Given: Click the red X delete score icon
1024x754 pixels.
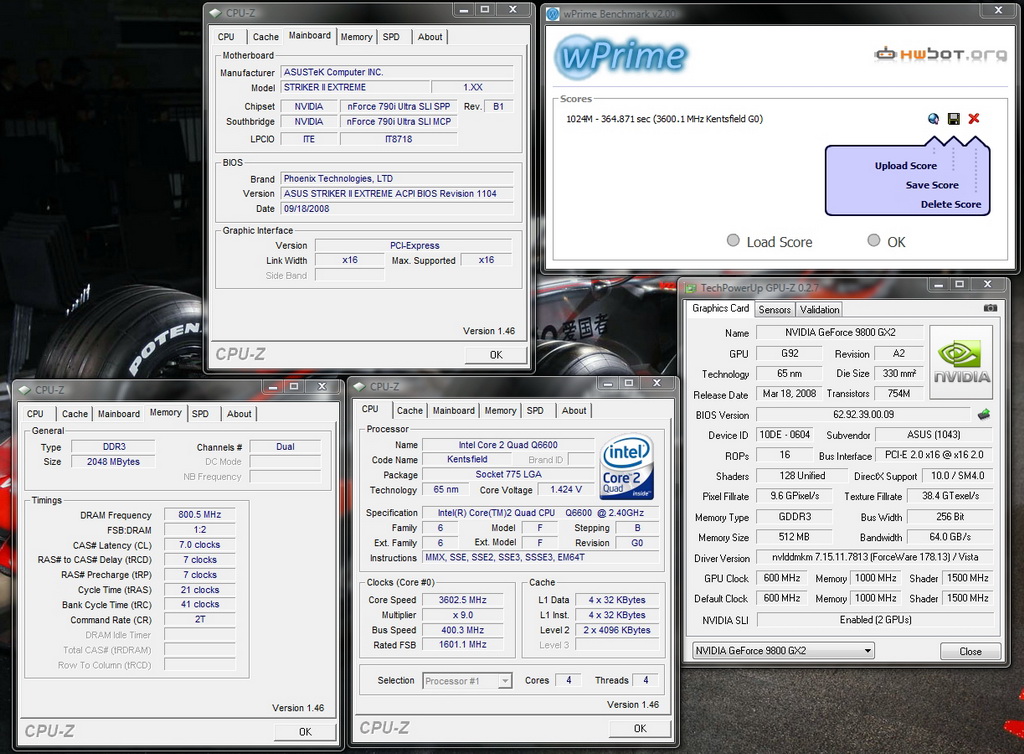Looking at the screenshot, I should pos(974,119).
